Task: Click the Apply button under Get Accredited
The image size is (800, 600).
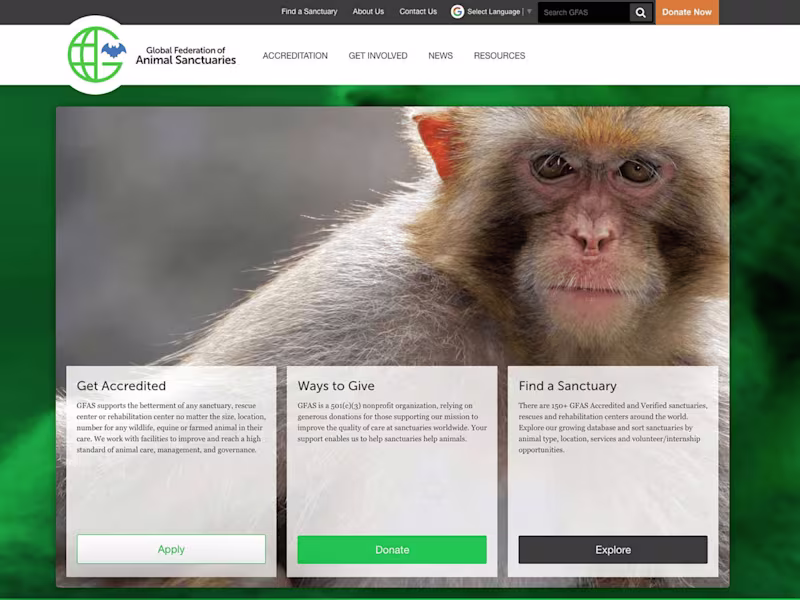Action: tap(170, 549)
